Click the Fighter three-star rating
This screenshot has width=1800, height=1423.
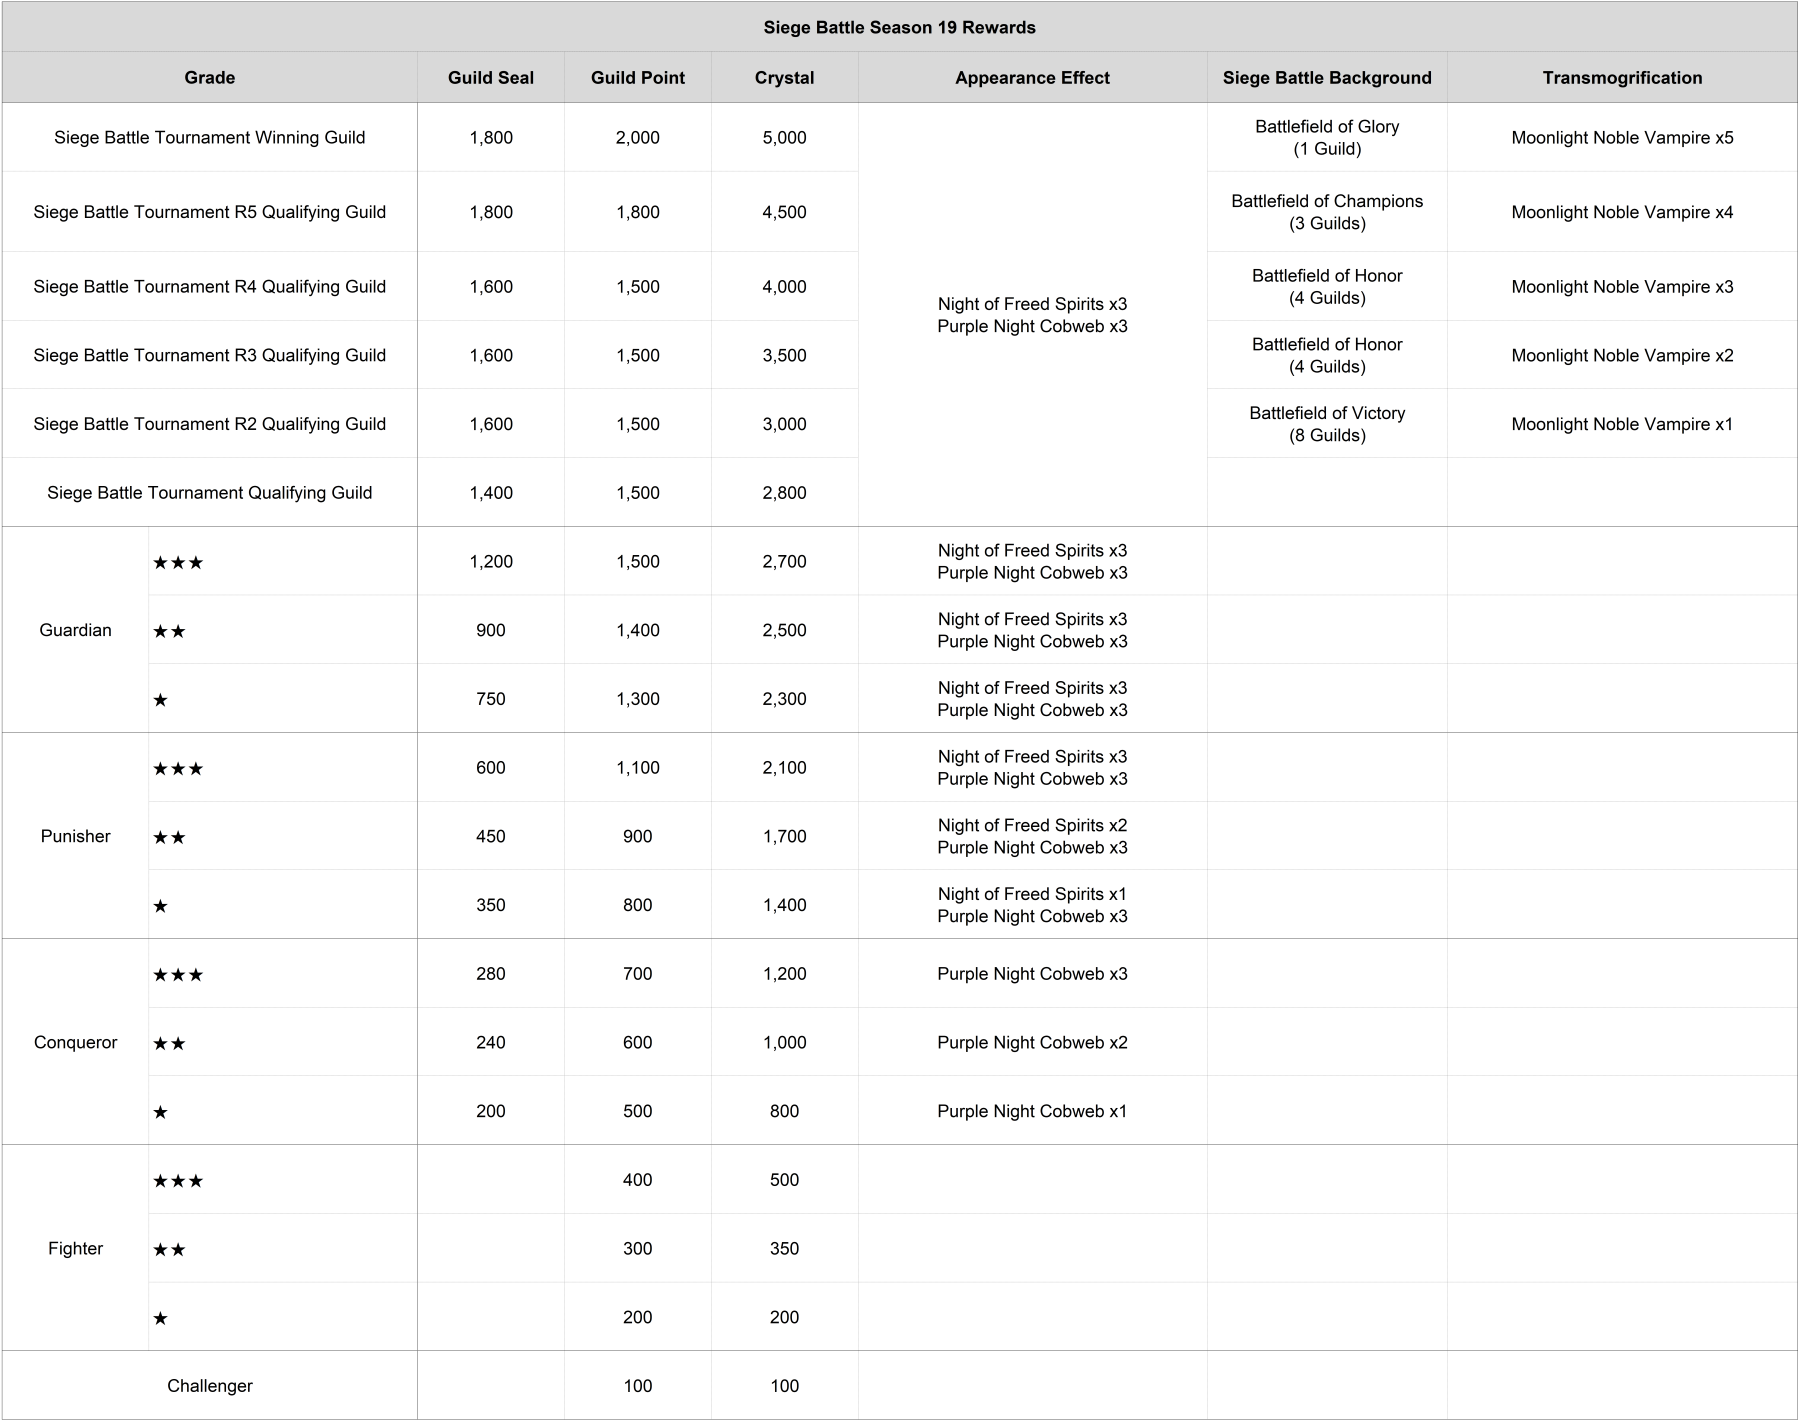click(x=178, y=1181)
